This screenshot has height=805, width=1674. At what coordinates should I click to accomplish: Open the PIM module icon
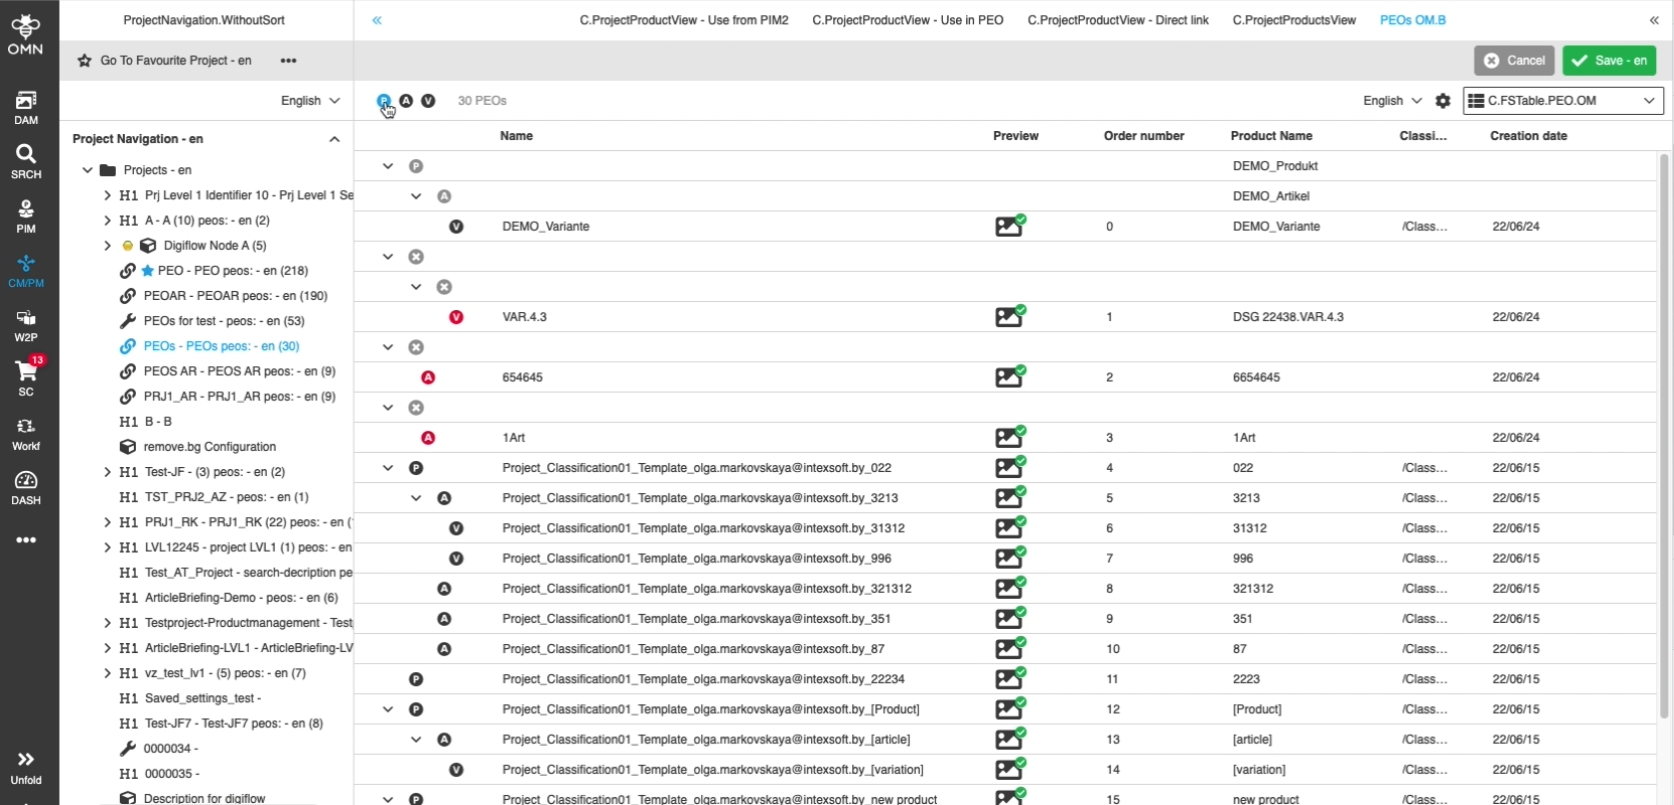[x=26, y=216]
